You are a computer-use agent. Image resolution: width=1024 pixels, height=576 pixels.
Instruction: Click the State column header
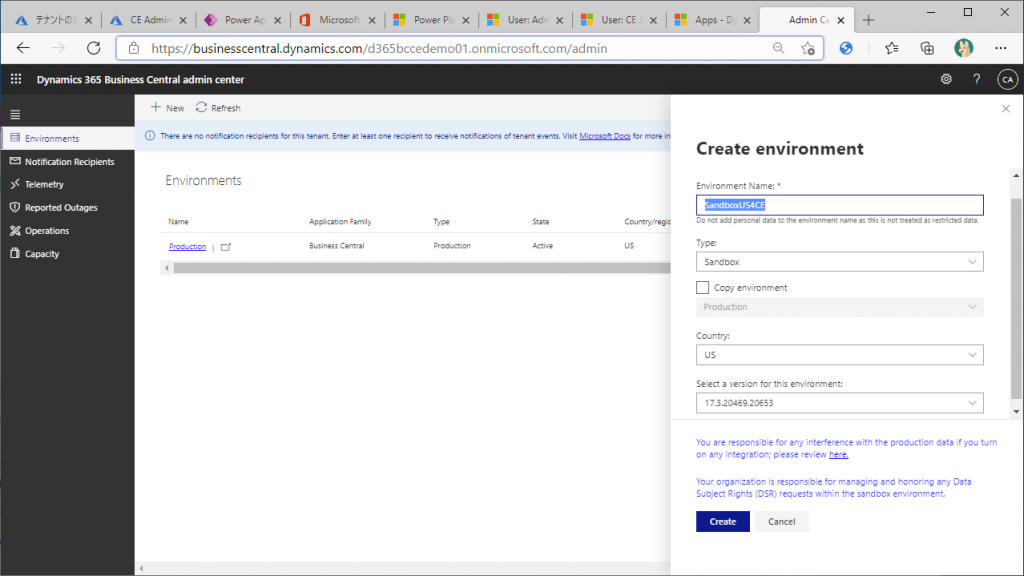(x=541, y=221)
